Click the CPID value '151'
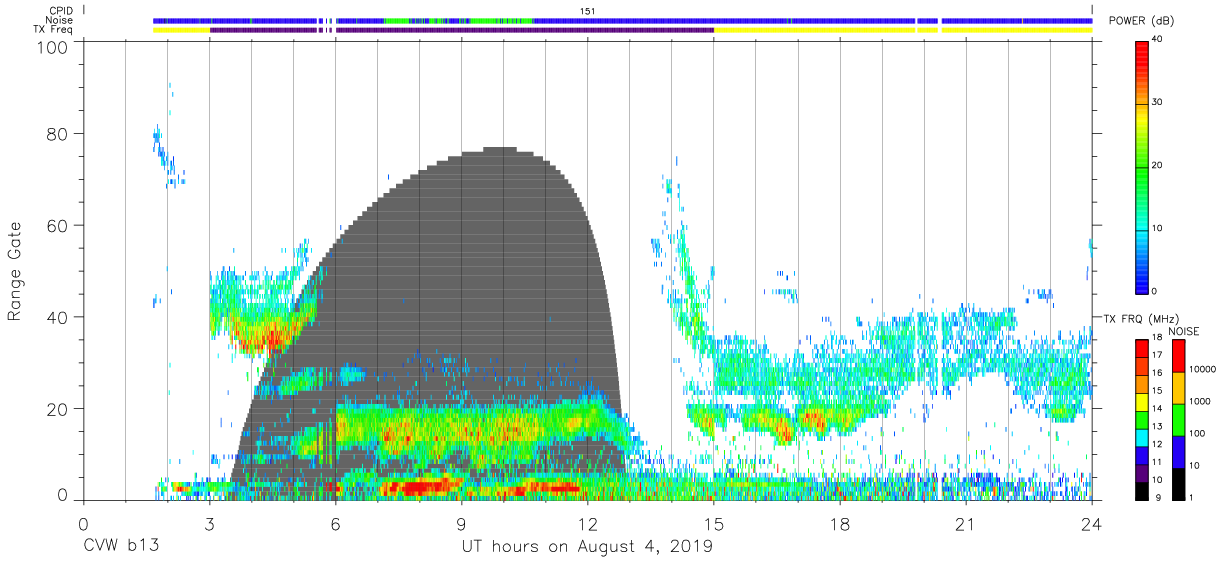Viewport: 1228px width, 567px height. [588, 11]
